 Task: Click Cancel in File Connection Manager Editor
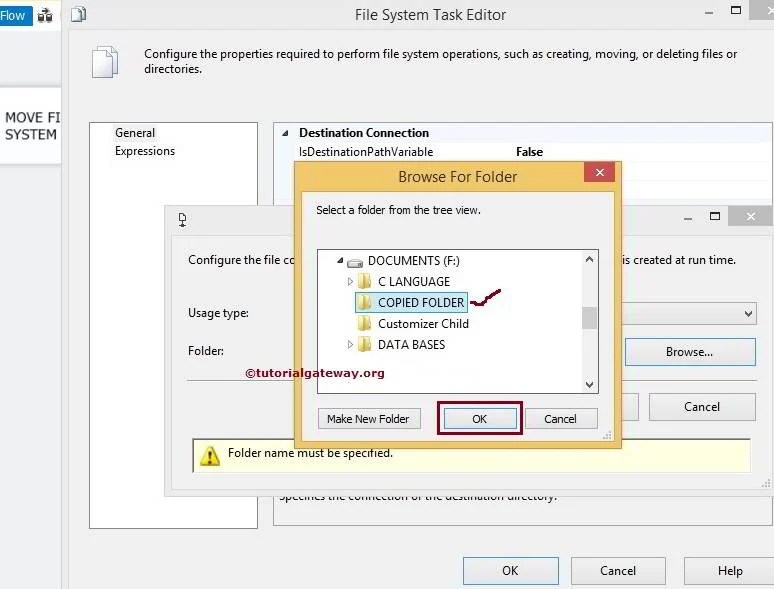pyautogui.click(x=702, y=407)
